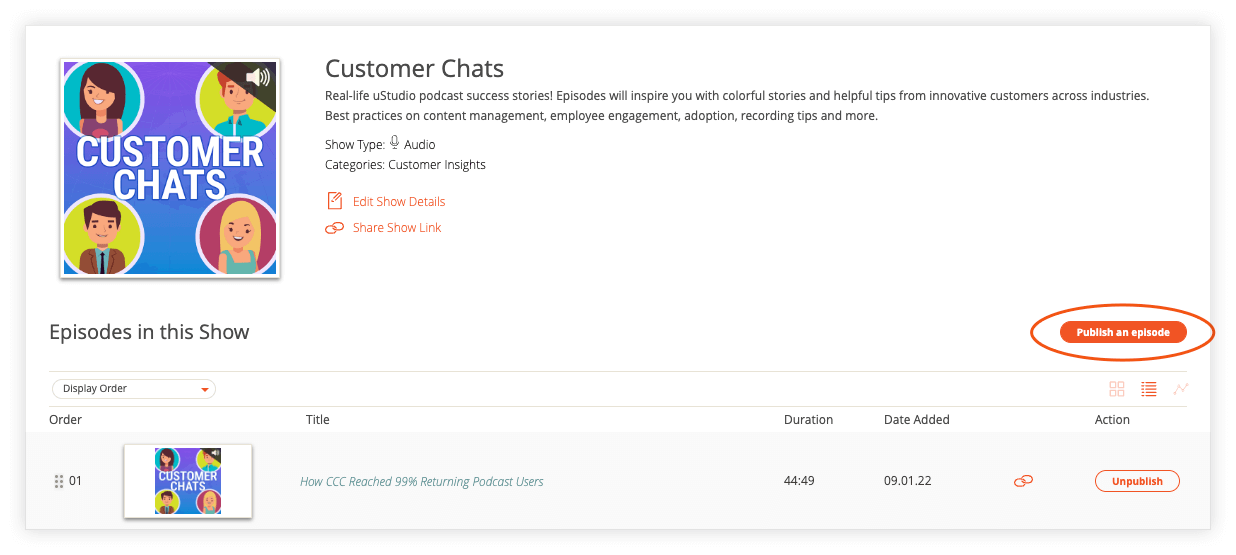Click the Edit Show Details pencil icon
Screen dimensions: 1236x555
pos(335,201)
